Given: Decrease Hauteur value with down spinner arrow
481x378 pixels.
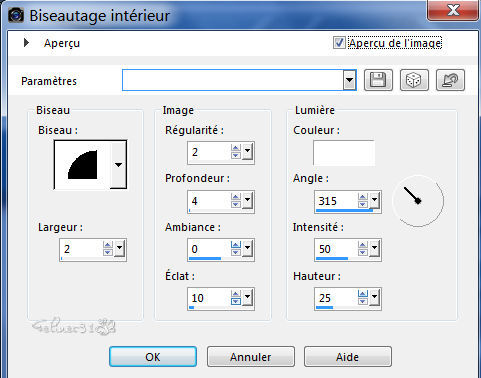Looking at the screenshot, I should point(363,301).
